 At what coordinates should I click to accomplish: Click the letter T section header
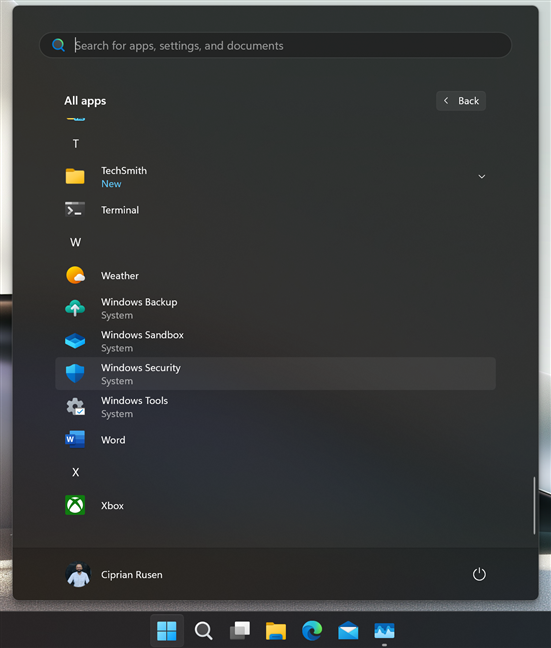(x=76, y=143)
